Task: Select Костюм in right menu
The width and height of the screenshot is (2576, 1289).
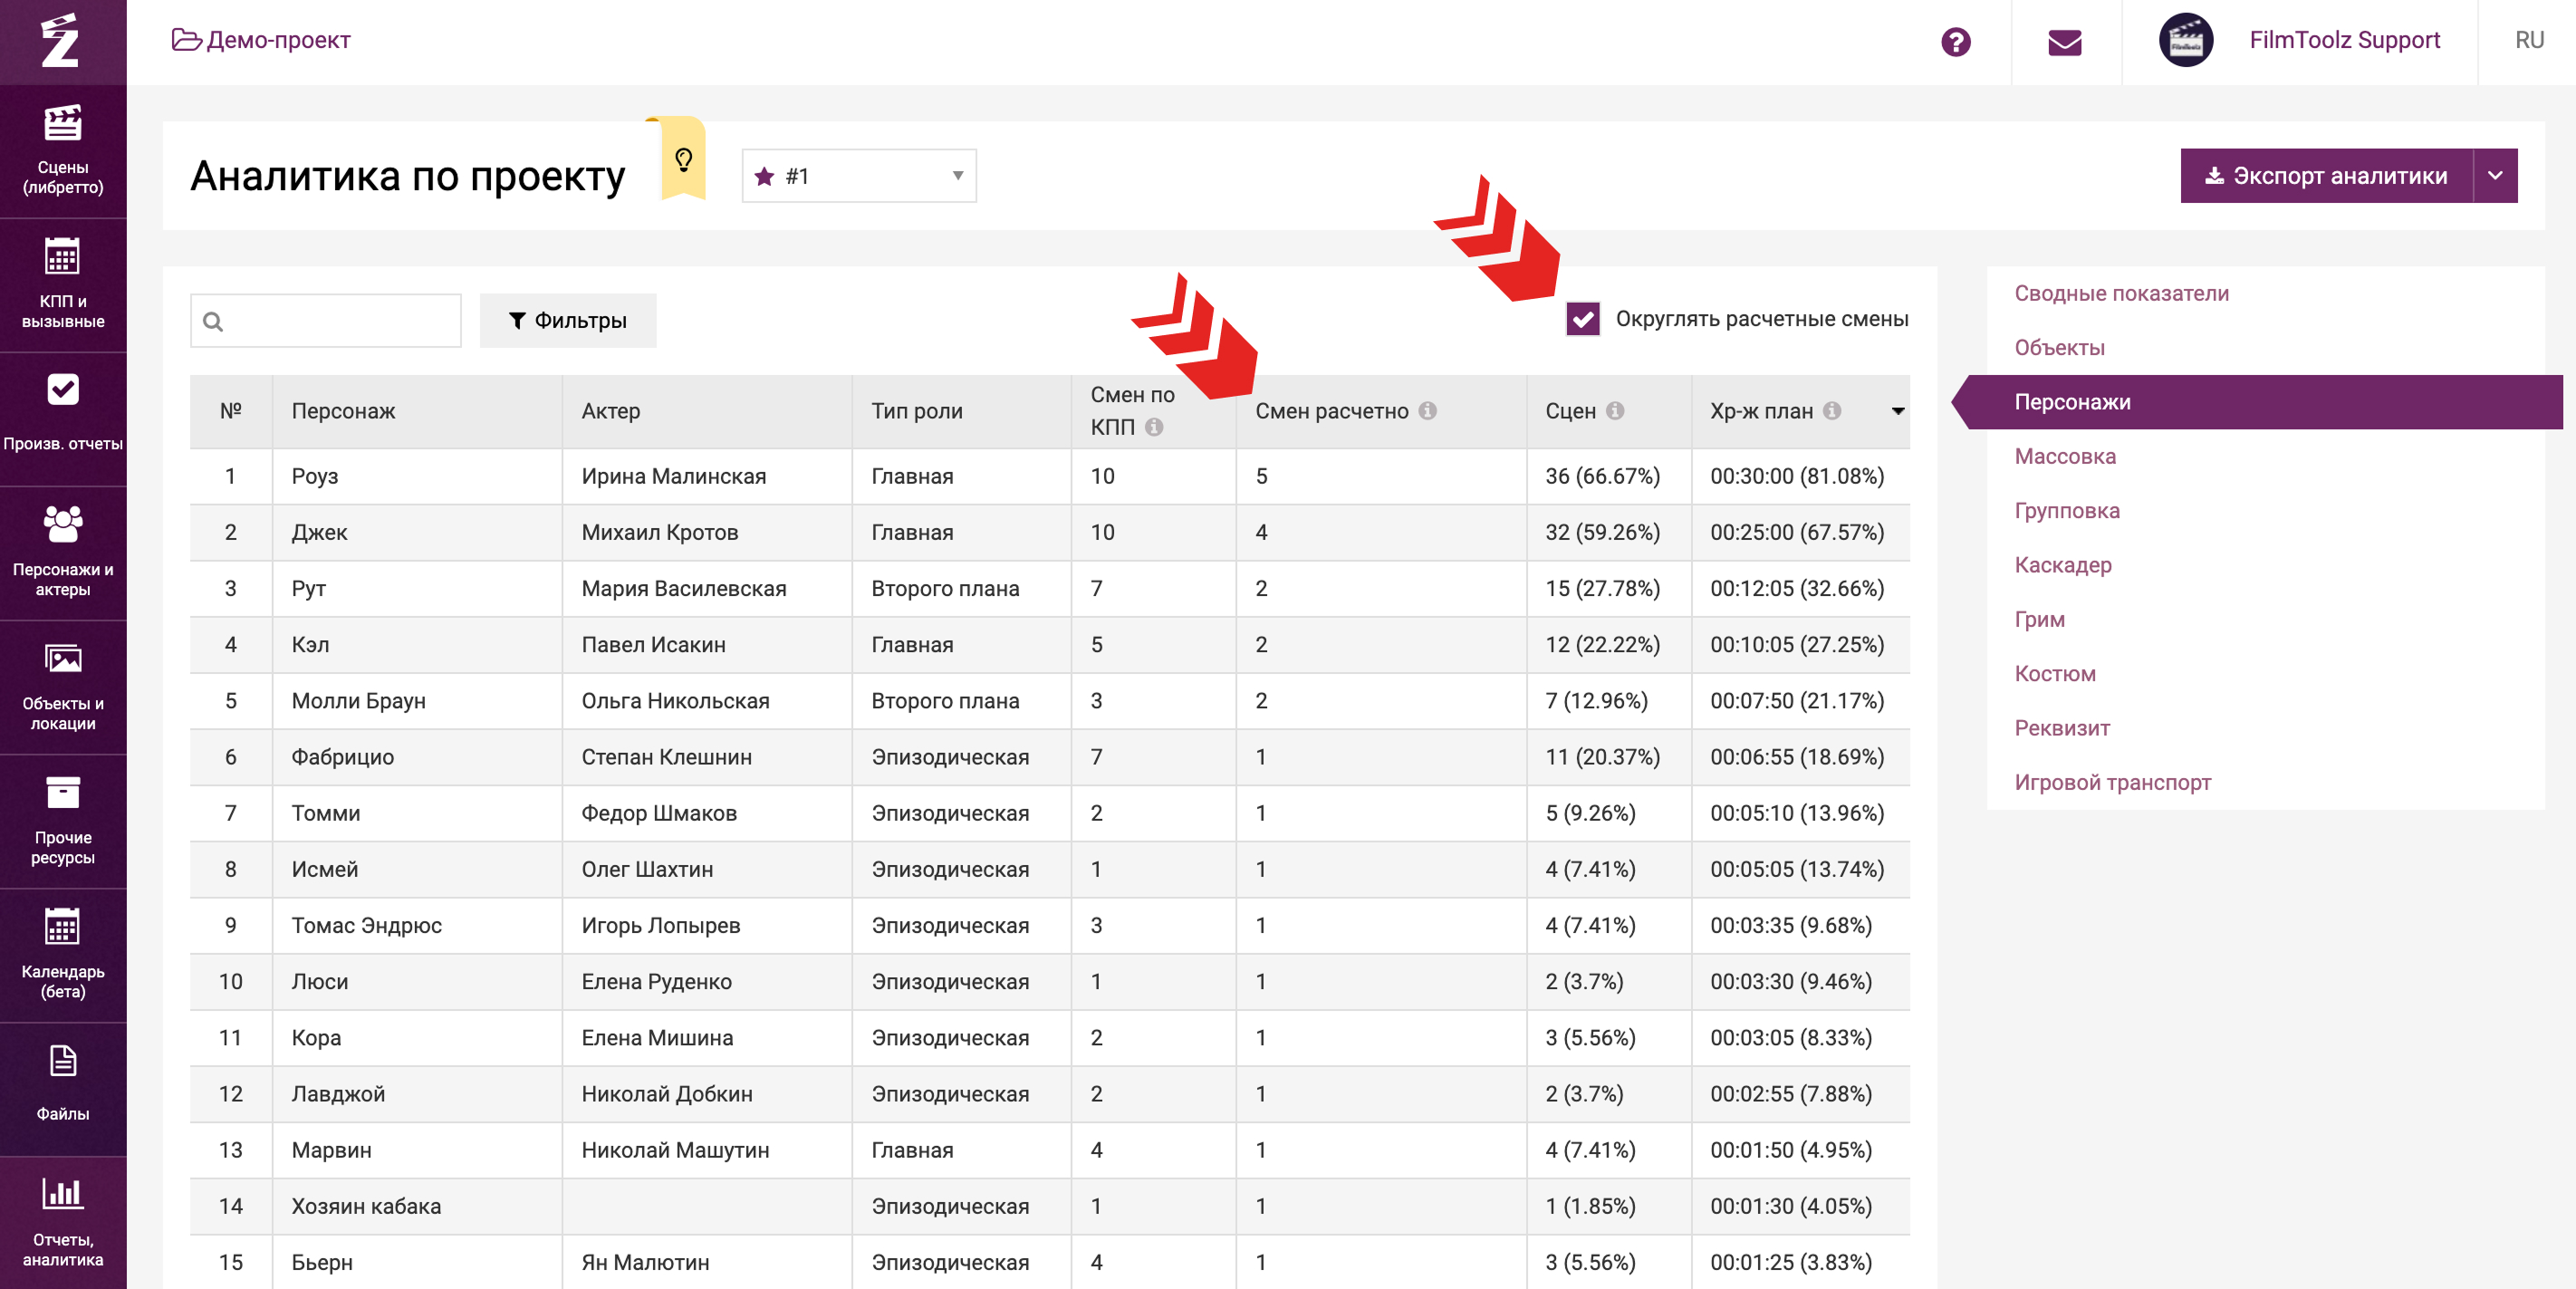Action: [2055, 673]
